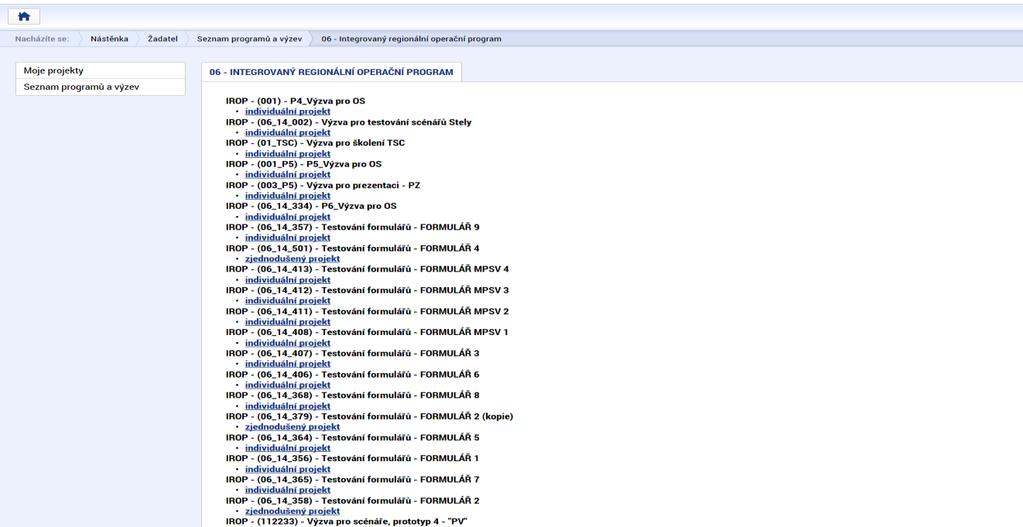Click heading IROP - (06_14_379) FORMULÁŘ 2 (kopie)
1023x527 pixels.
[369, 416]
